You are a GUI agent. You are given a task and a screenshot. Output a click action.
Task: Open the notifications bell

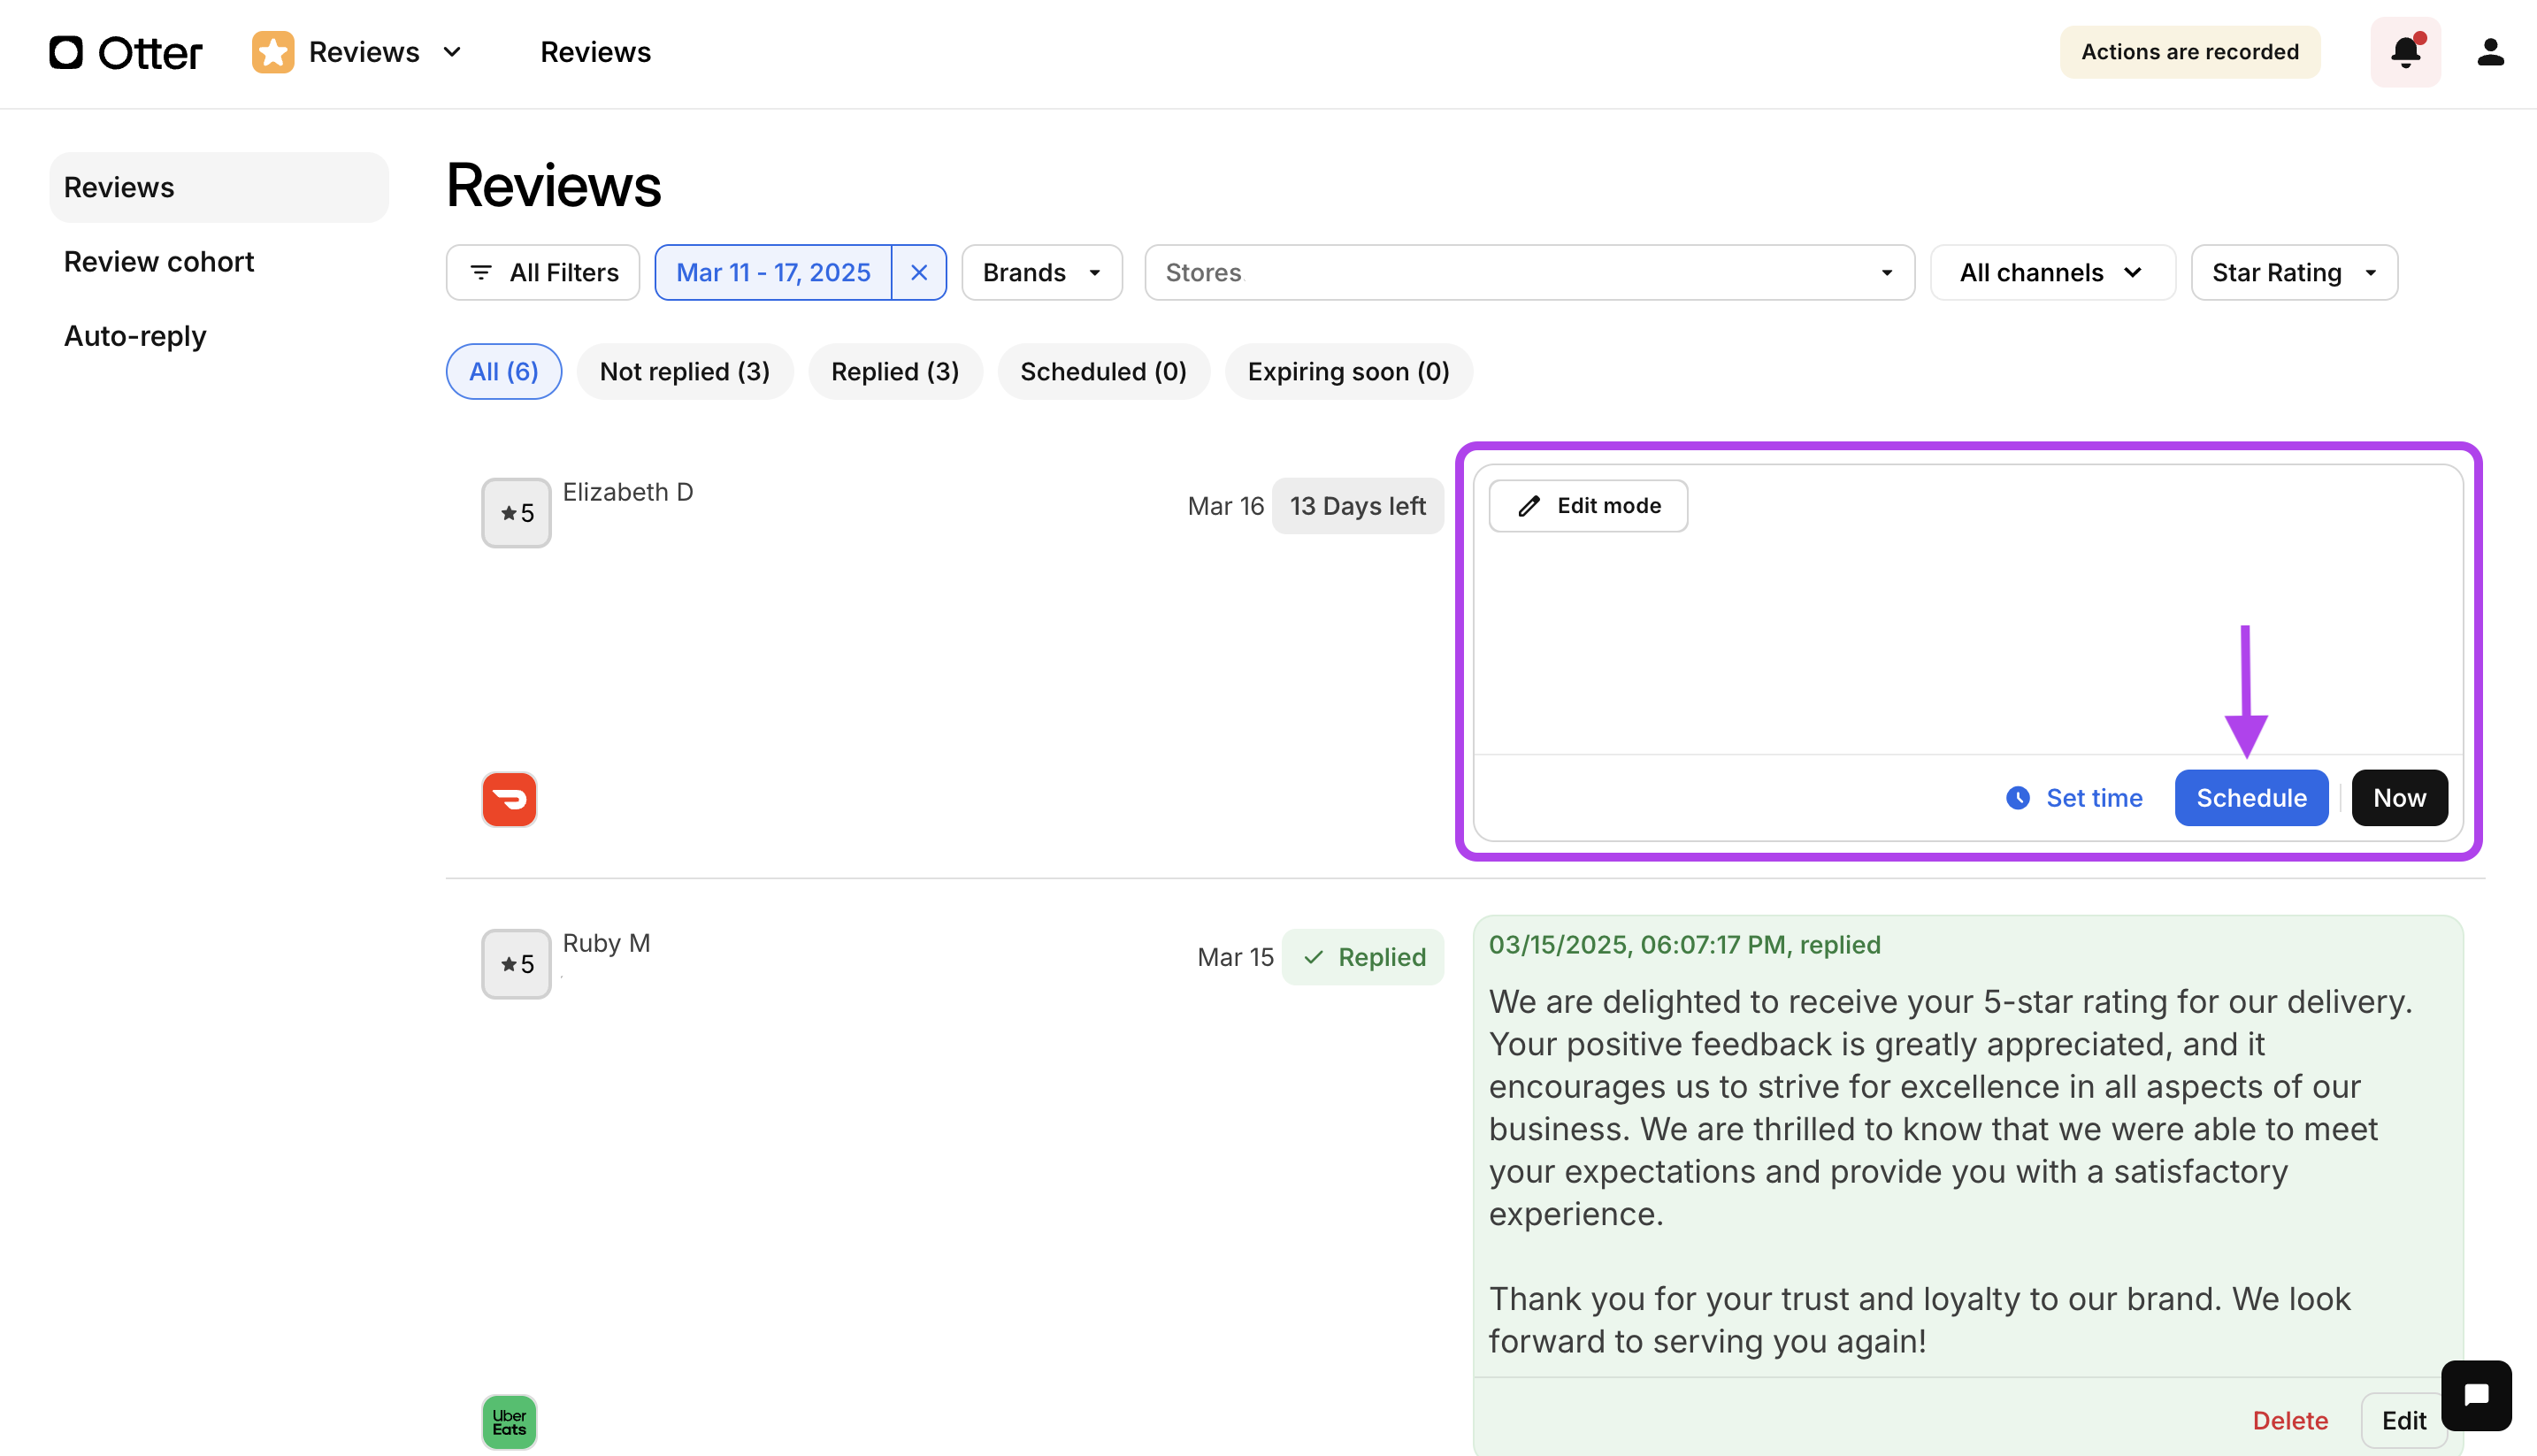point(2405,52)
